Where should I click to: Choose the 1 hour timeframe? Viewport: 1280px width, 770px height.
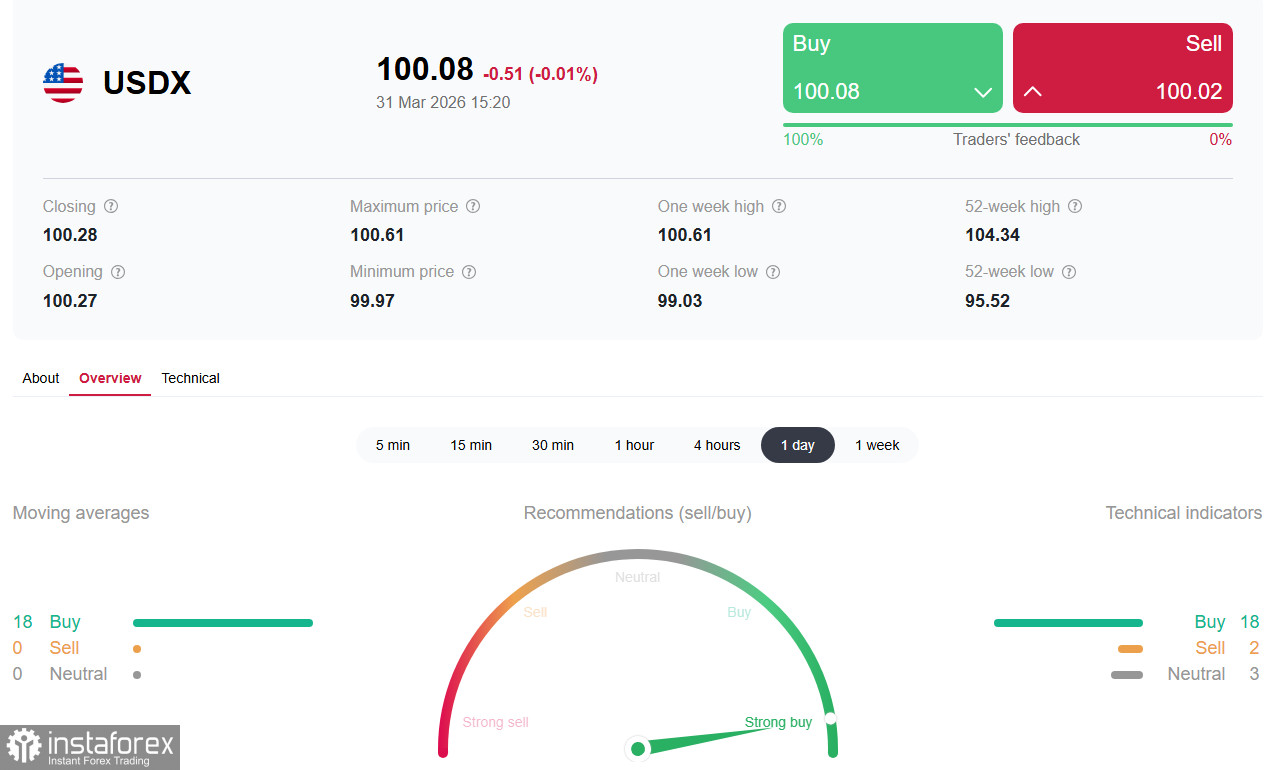coord(634,445)
